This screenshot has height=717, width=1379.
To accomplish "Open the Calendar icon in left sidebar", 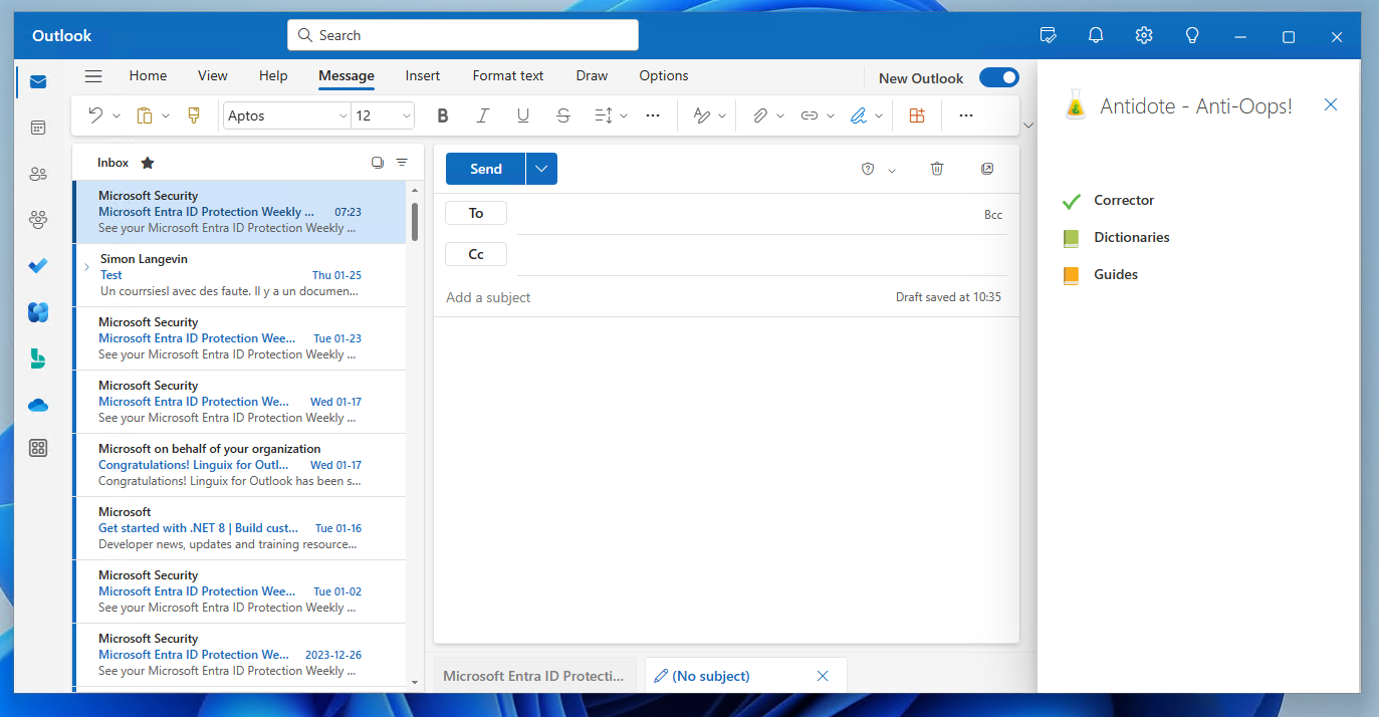I will pos(38,128).
